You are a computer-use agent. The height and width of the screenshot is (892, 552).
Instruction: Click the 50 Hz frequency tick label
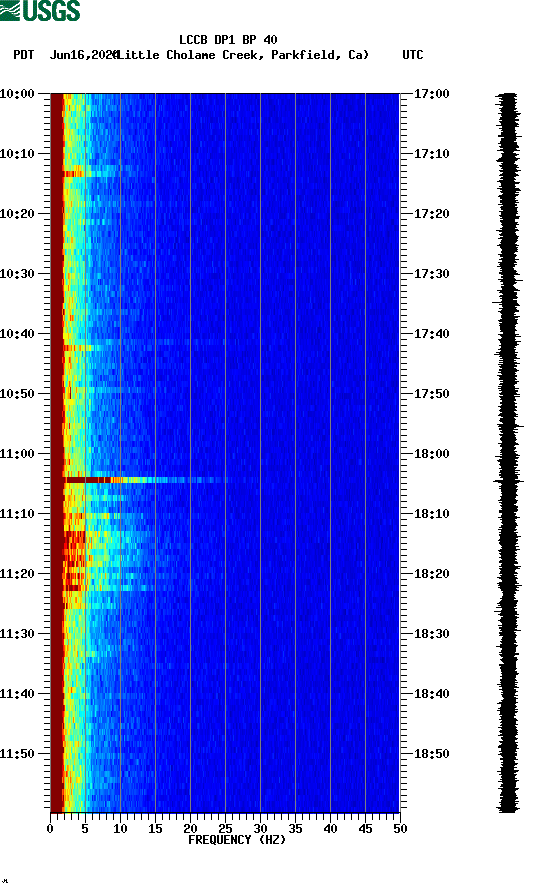click(x=400, y=829)
